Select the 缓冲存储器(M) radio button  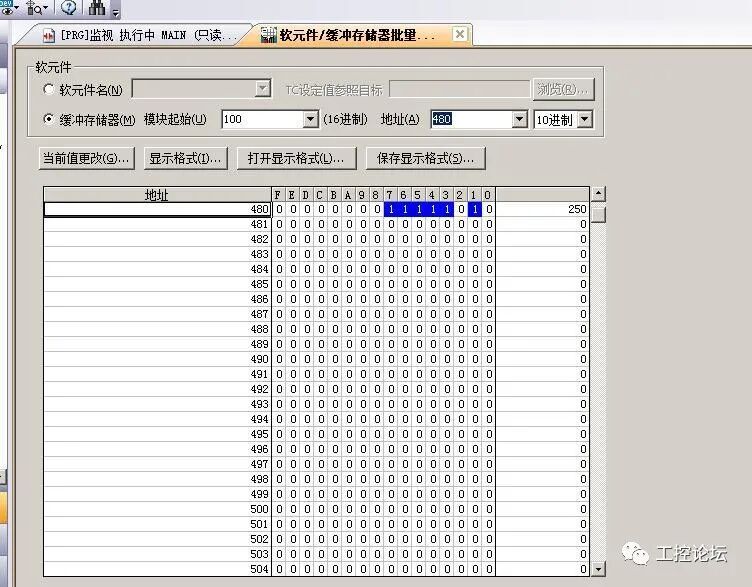click(48, 119)
